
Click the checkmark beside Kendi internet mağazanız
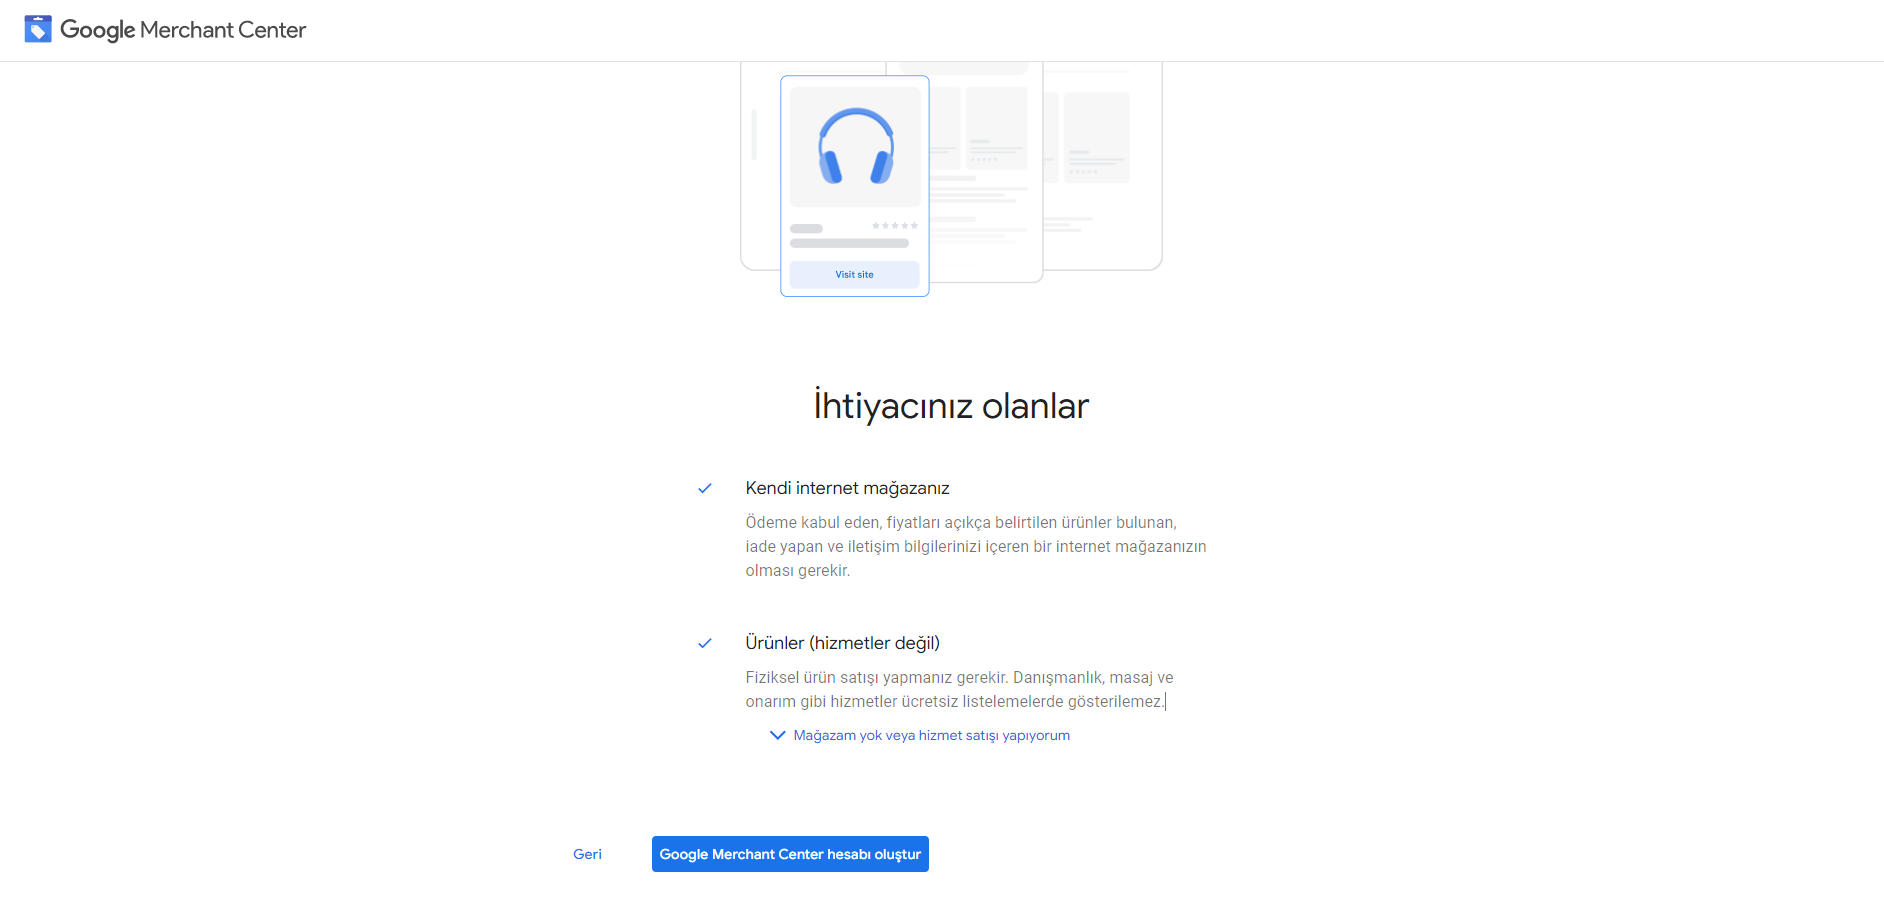pyautogui.click(x=705, y=488)
